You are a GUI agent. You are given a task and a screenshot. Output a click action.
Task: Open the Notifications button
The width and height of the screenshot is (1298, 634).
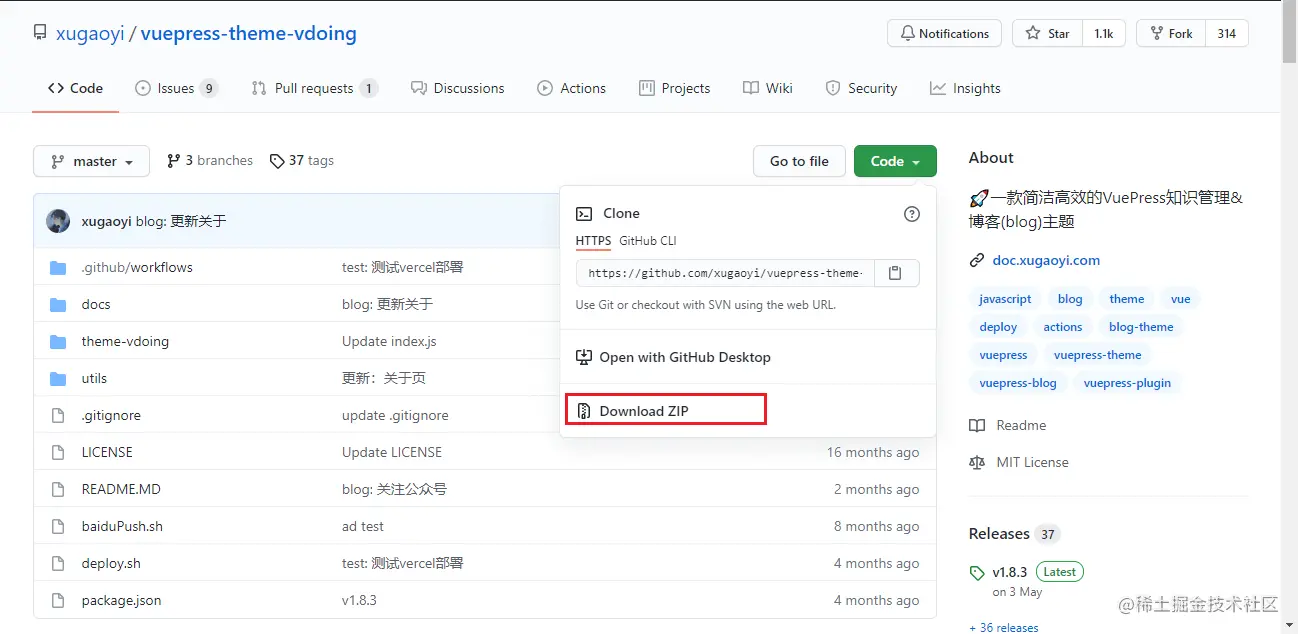pyautogui.click(x=944, y=33)
